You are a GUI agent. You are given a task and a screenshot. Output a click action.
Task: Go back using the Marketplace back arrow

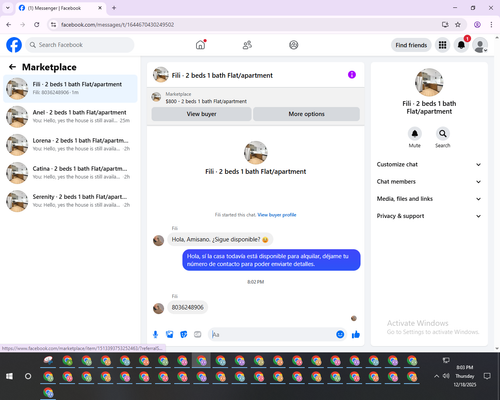click(12, 67)
